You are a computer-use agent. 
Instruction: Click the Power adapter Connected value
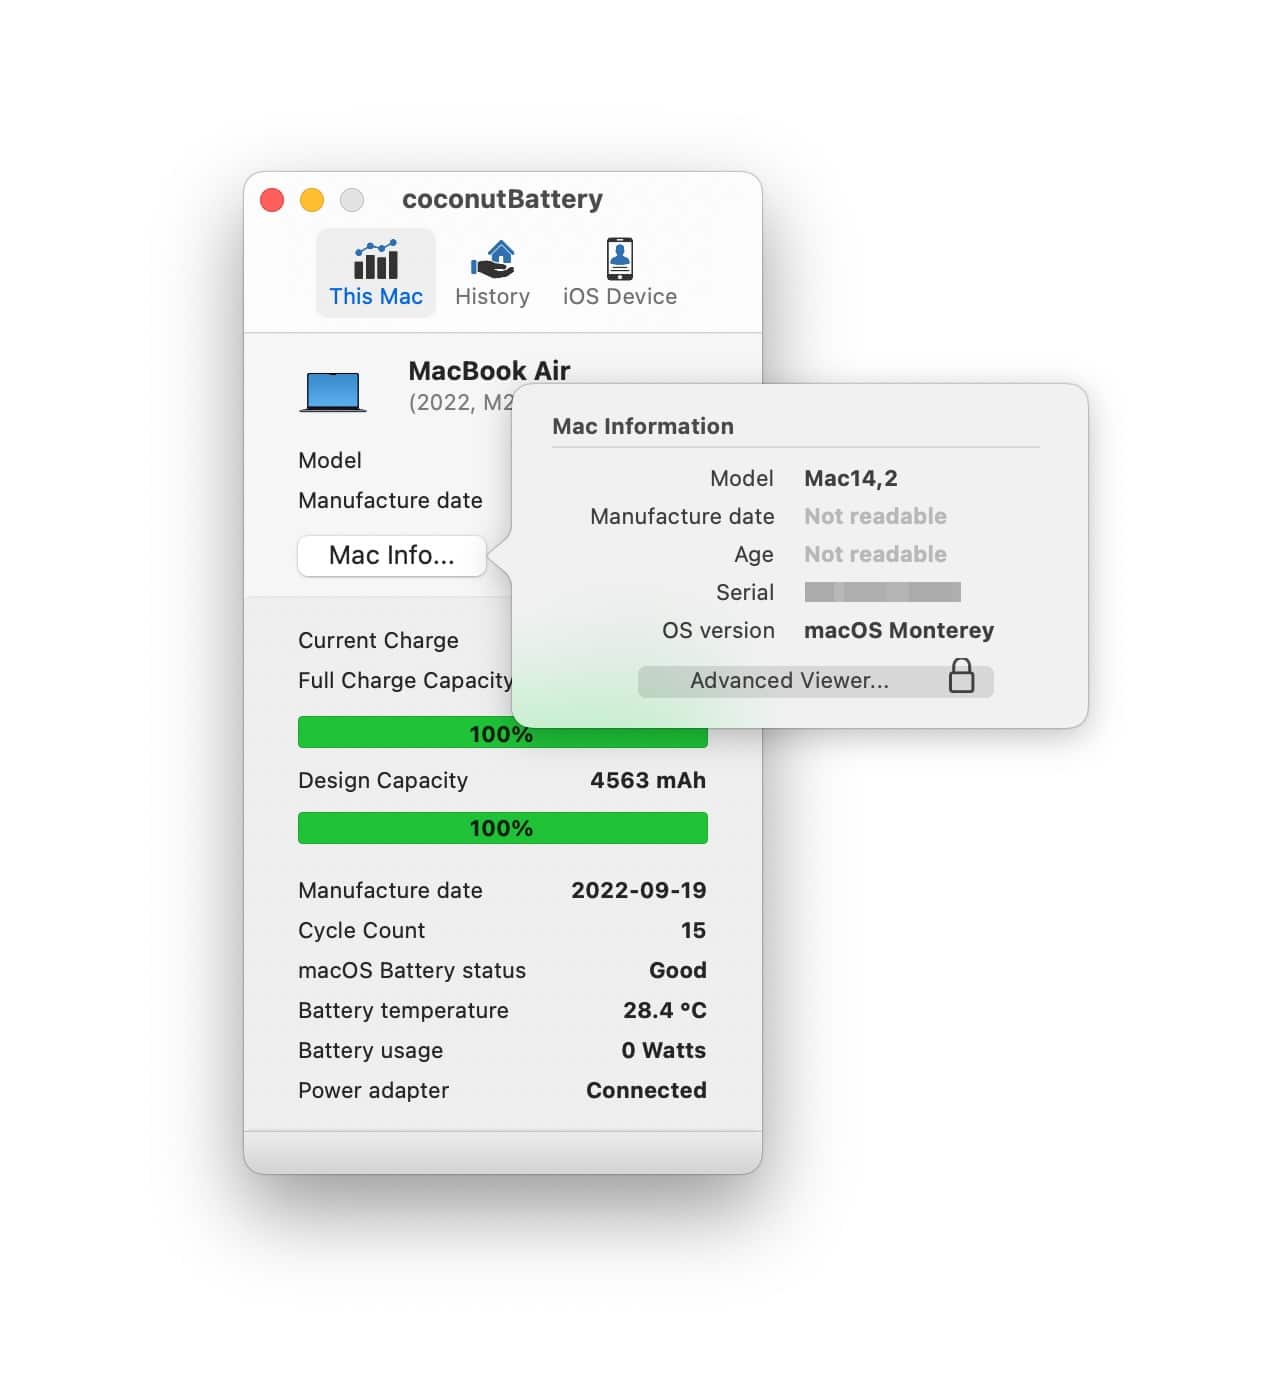tap(646, 1090)
